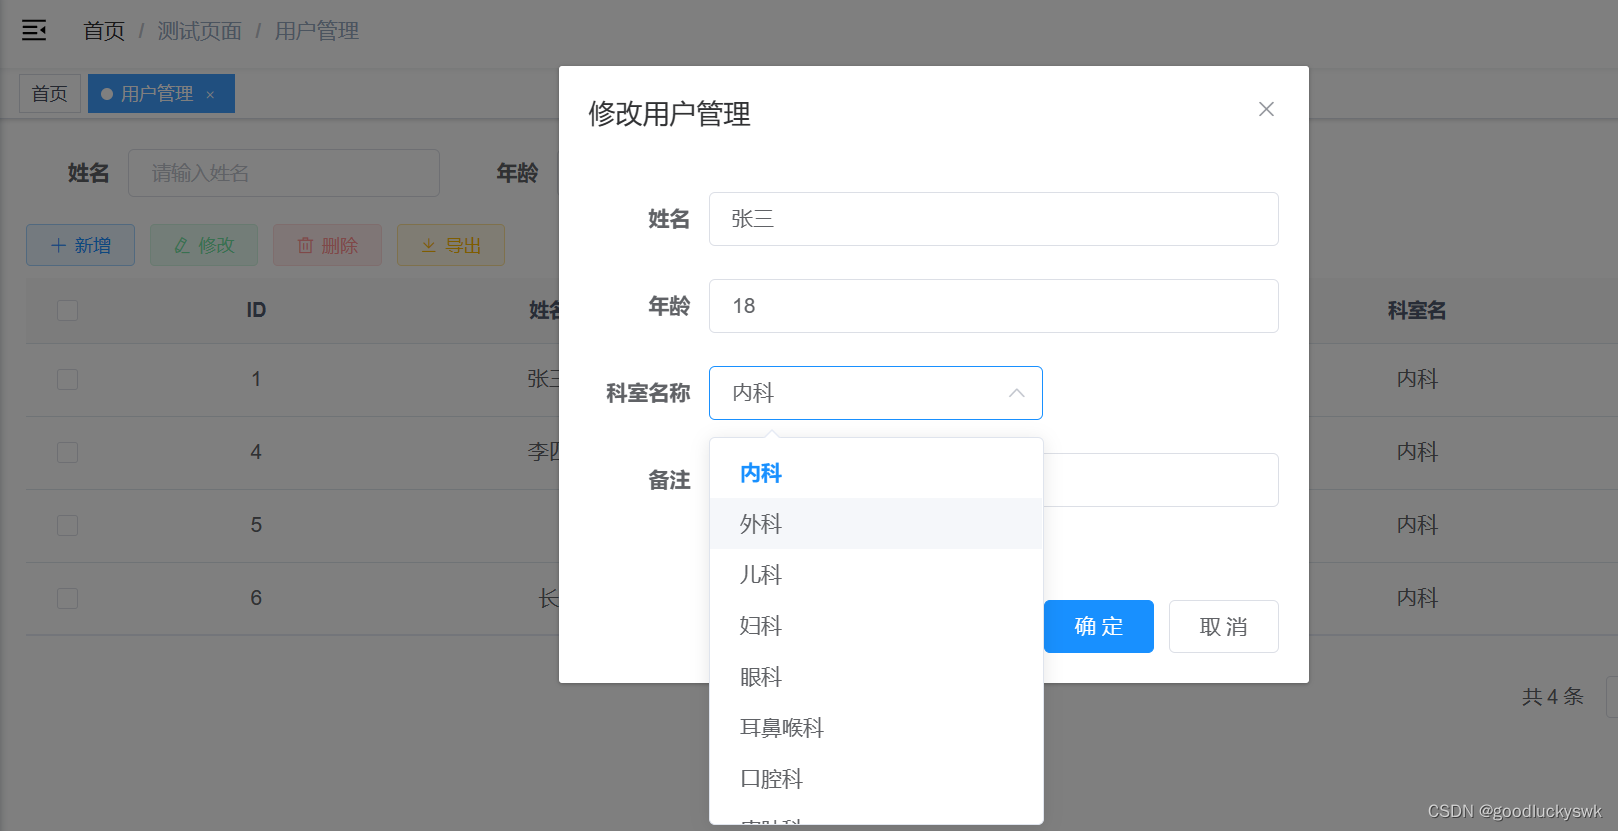Close the 修改用户管理 dialog with X icon
Screen dimensions: 1618x831
click(1266, 109)
